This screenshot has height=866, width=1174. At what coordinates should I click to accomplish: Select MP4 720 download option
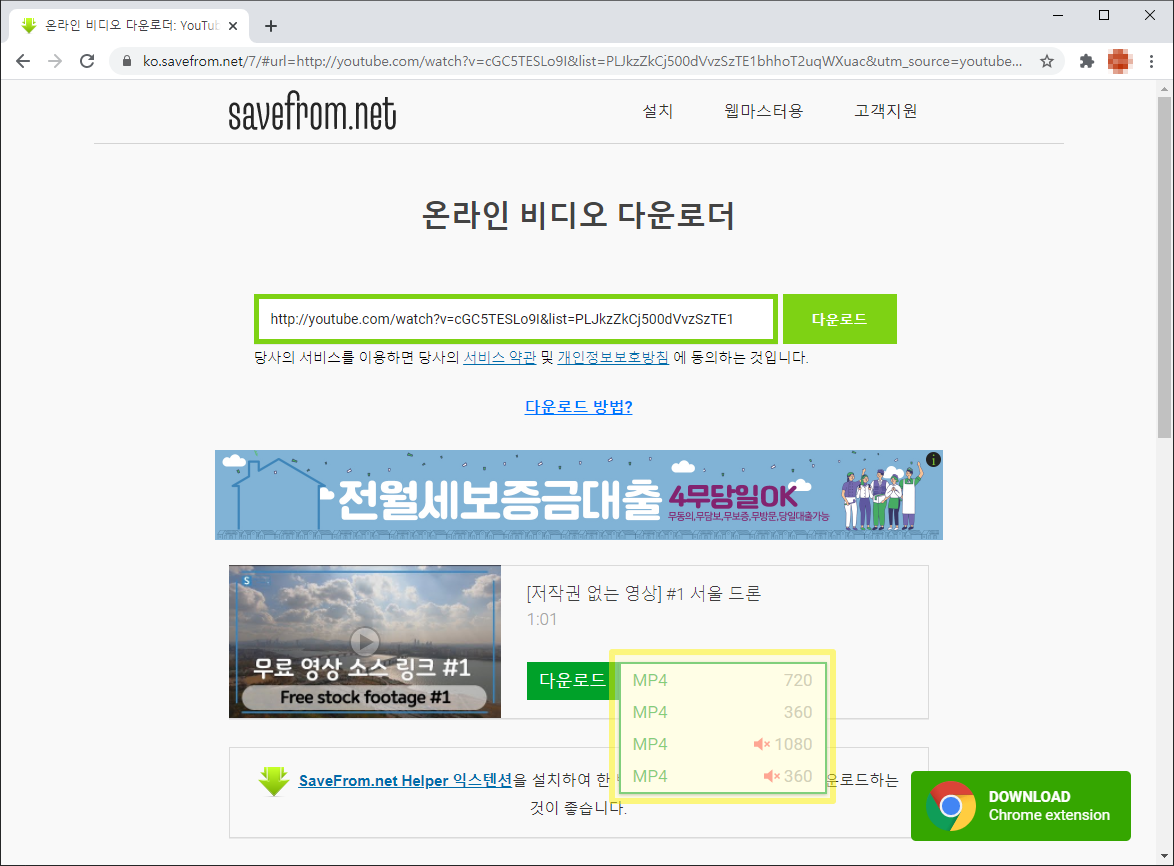tap(722, 680)
